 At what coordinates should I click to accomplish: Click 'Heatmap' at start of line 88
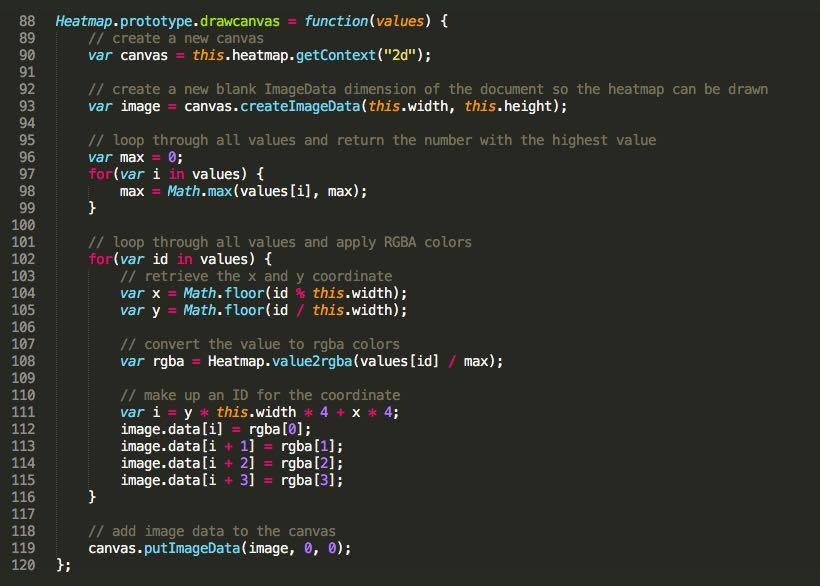(x=84, y=21)
